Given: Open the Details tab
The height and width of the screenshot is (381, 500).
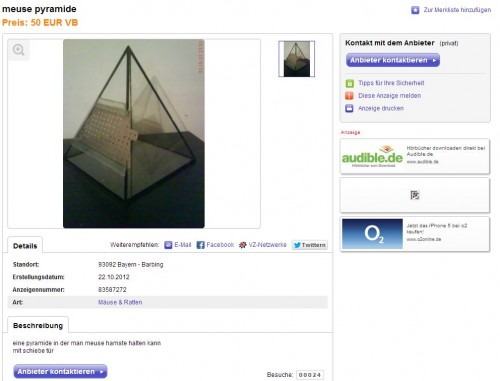Looking at the screenshot, I should (25, 246).
